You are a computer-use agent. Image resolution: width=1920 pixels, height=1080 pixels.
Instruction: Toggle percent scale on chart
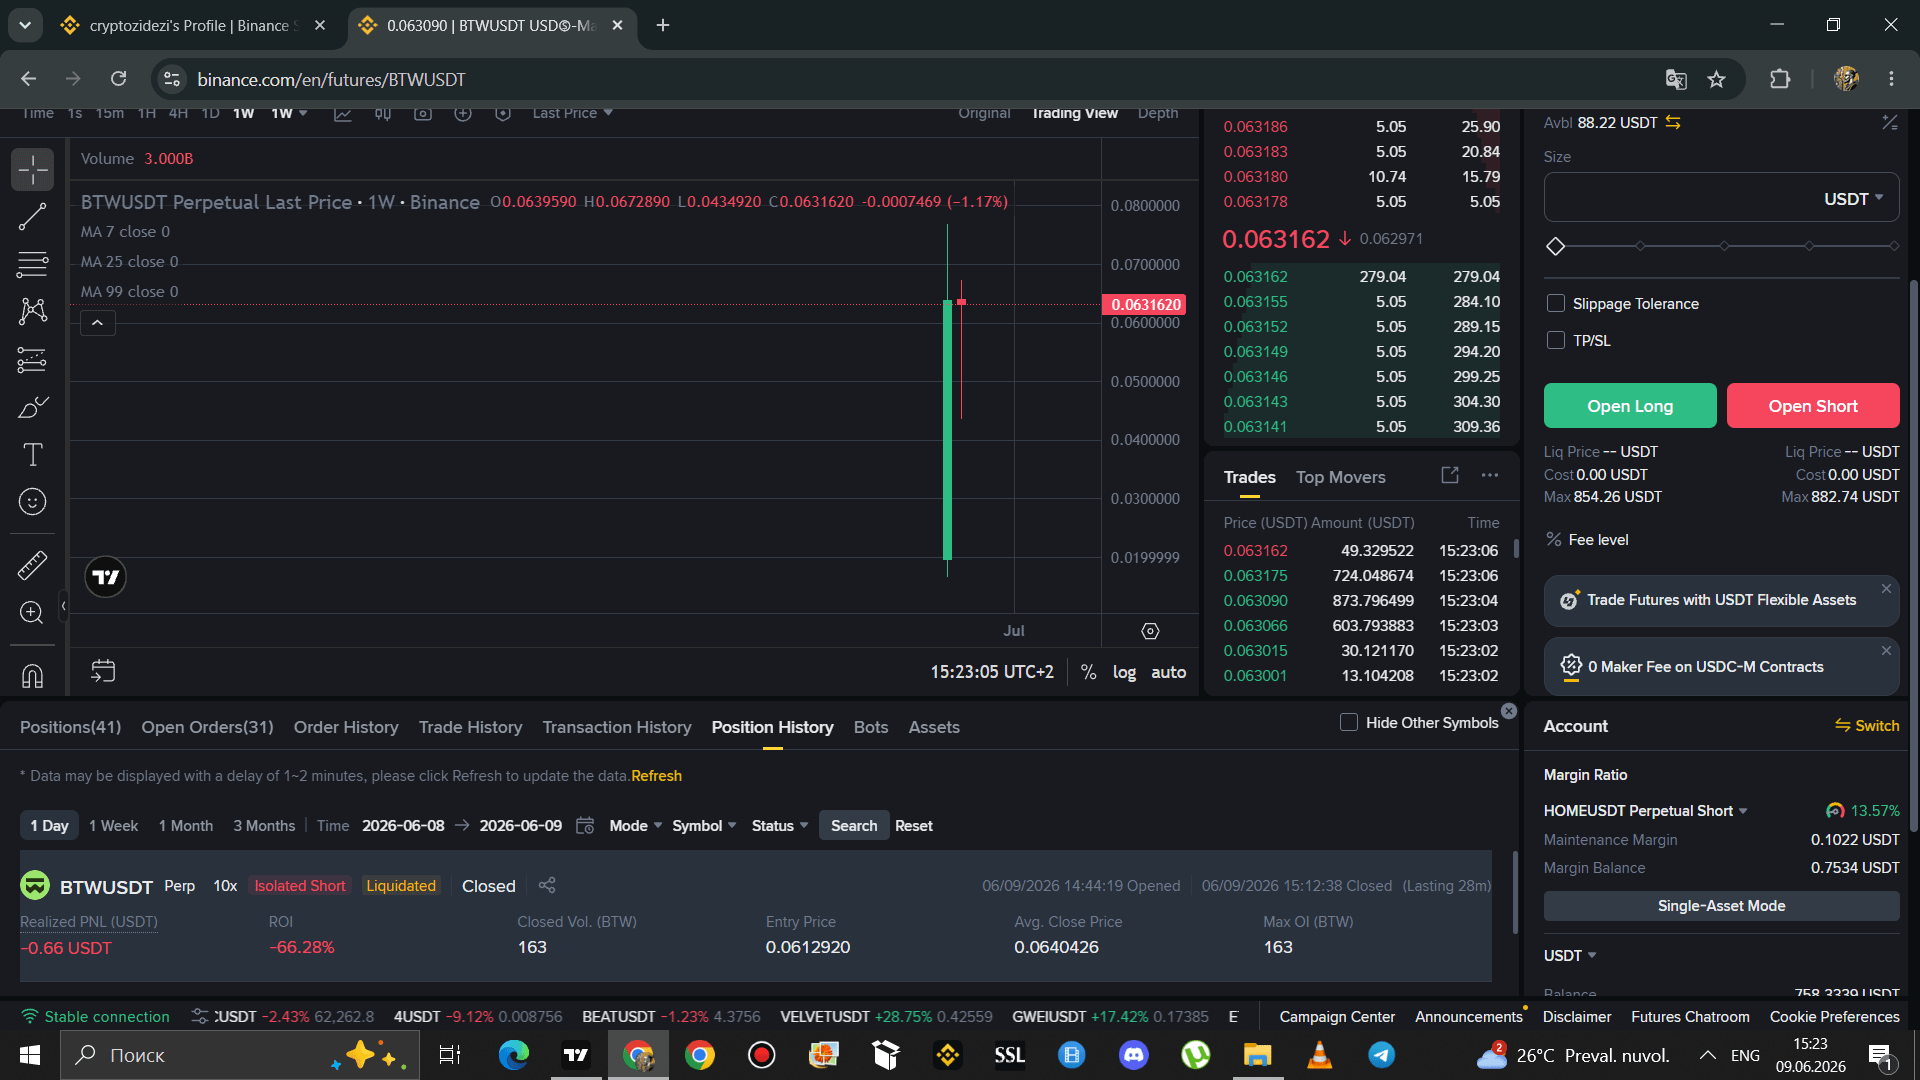1088,672
